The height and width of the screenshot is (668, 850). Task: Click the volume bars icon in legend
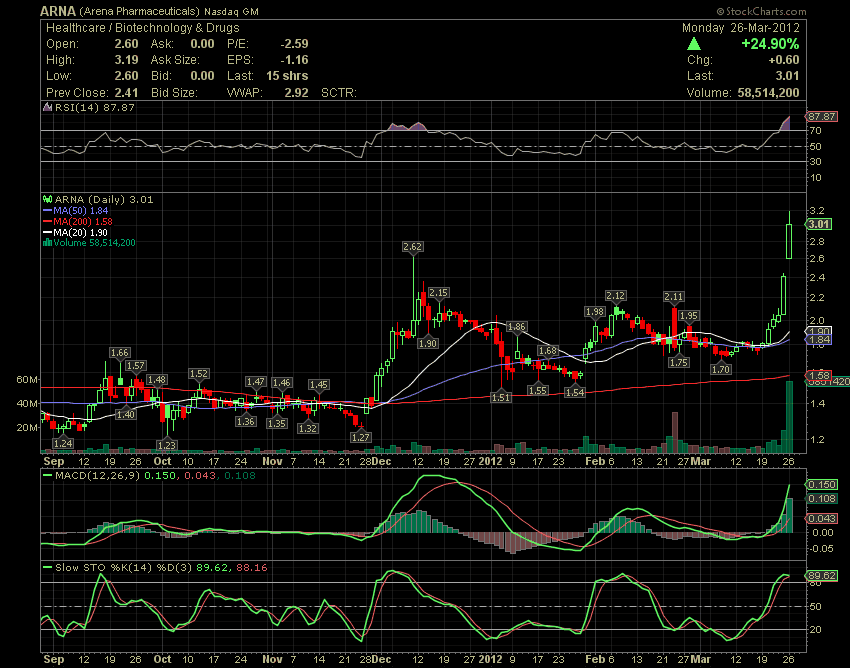48,242
